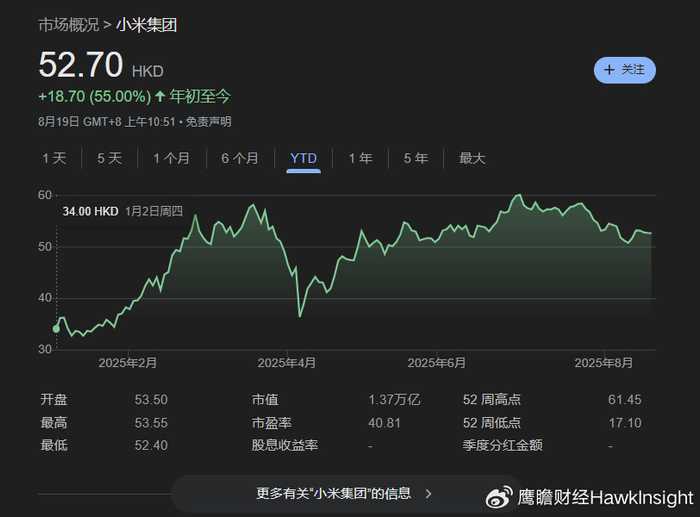Select the 5 年 range tab

point(416,158)
